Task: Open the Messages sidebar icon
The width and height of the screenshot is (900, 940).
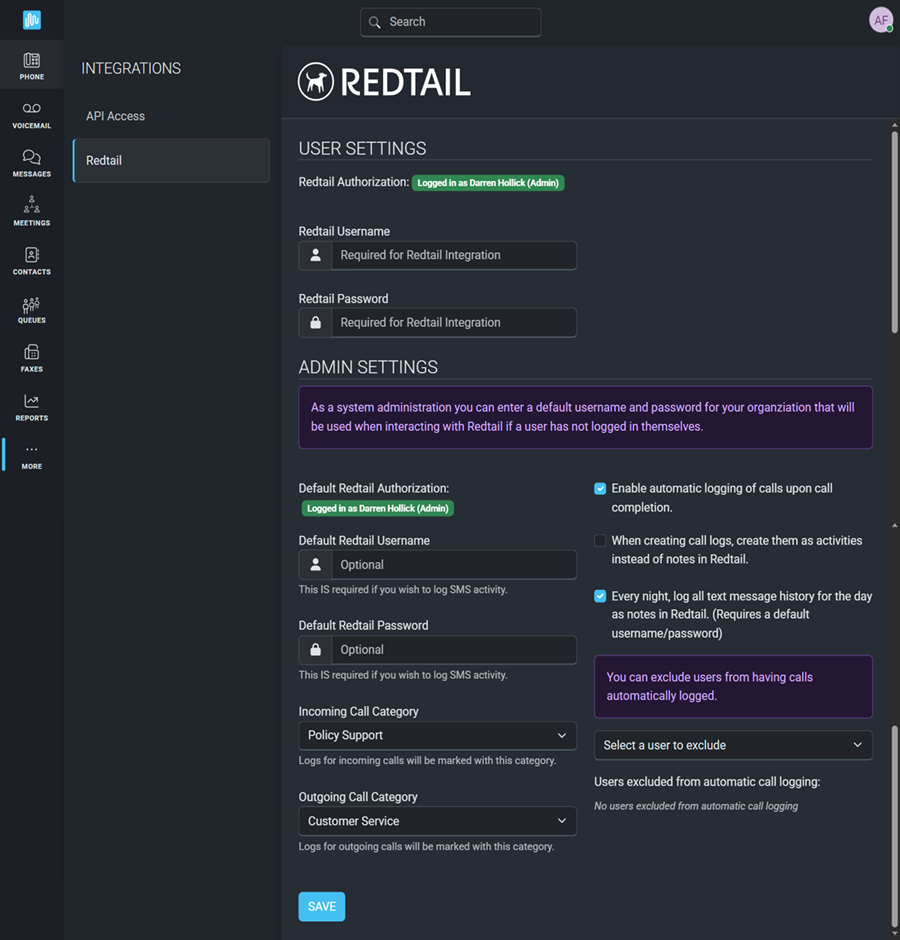Action: point(31,163)
